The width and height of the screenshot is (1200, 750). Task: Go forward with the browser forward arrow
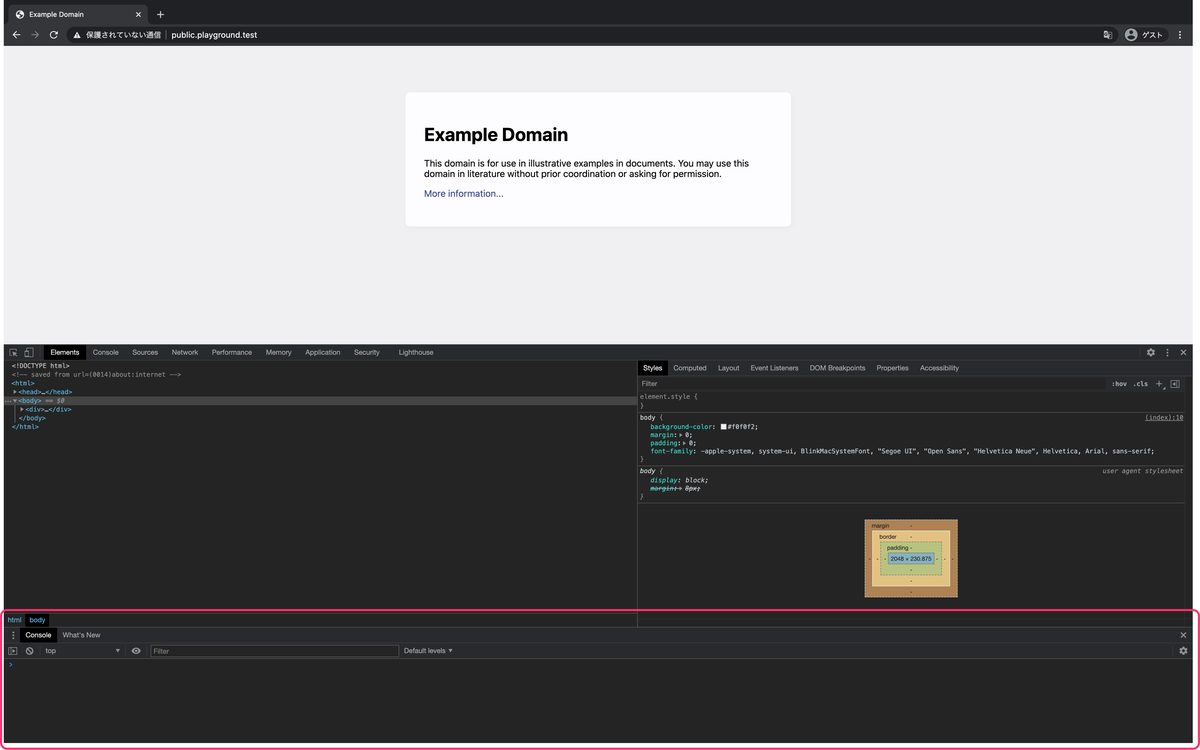[x=35, y=35]
